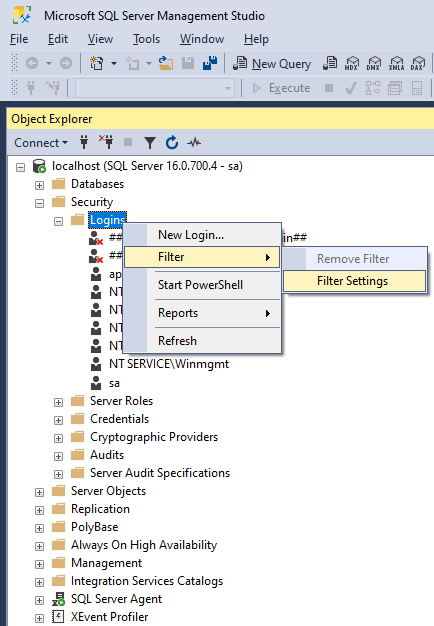This screenshot has width=434, height=626.
Task: Expand the Databases folder
Action: (x=39, y=185)
